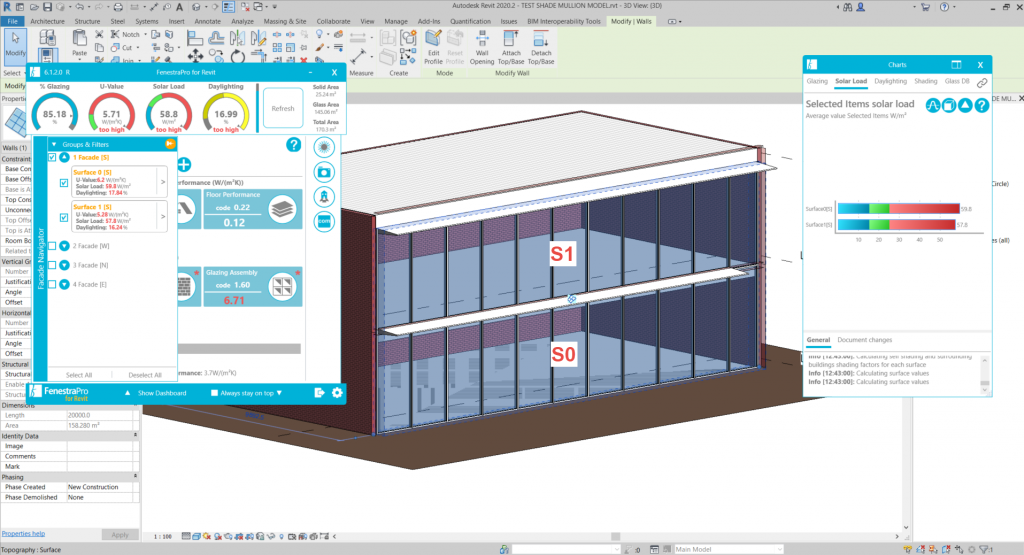Click the Paste clipboard tool
The width and height of the screenshot is (1024, 555).
point(79,43)
